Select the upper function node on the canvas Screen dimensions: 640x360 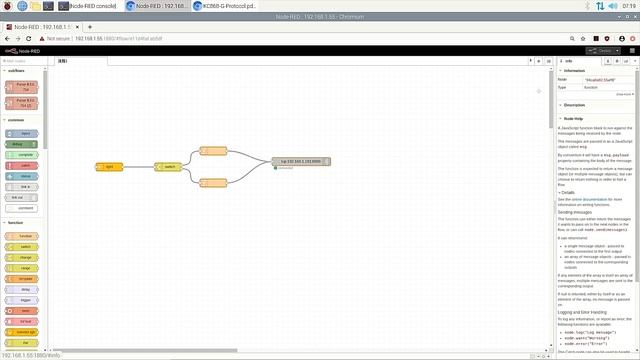[213, 151]
